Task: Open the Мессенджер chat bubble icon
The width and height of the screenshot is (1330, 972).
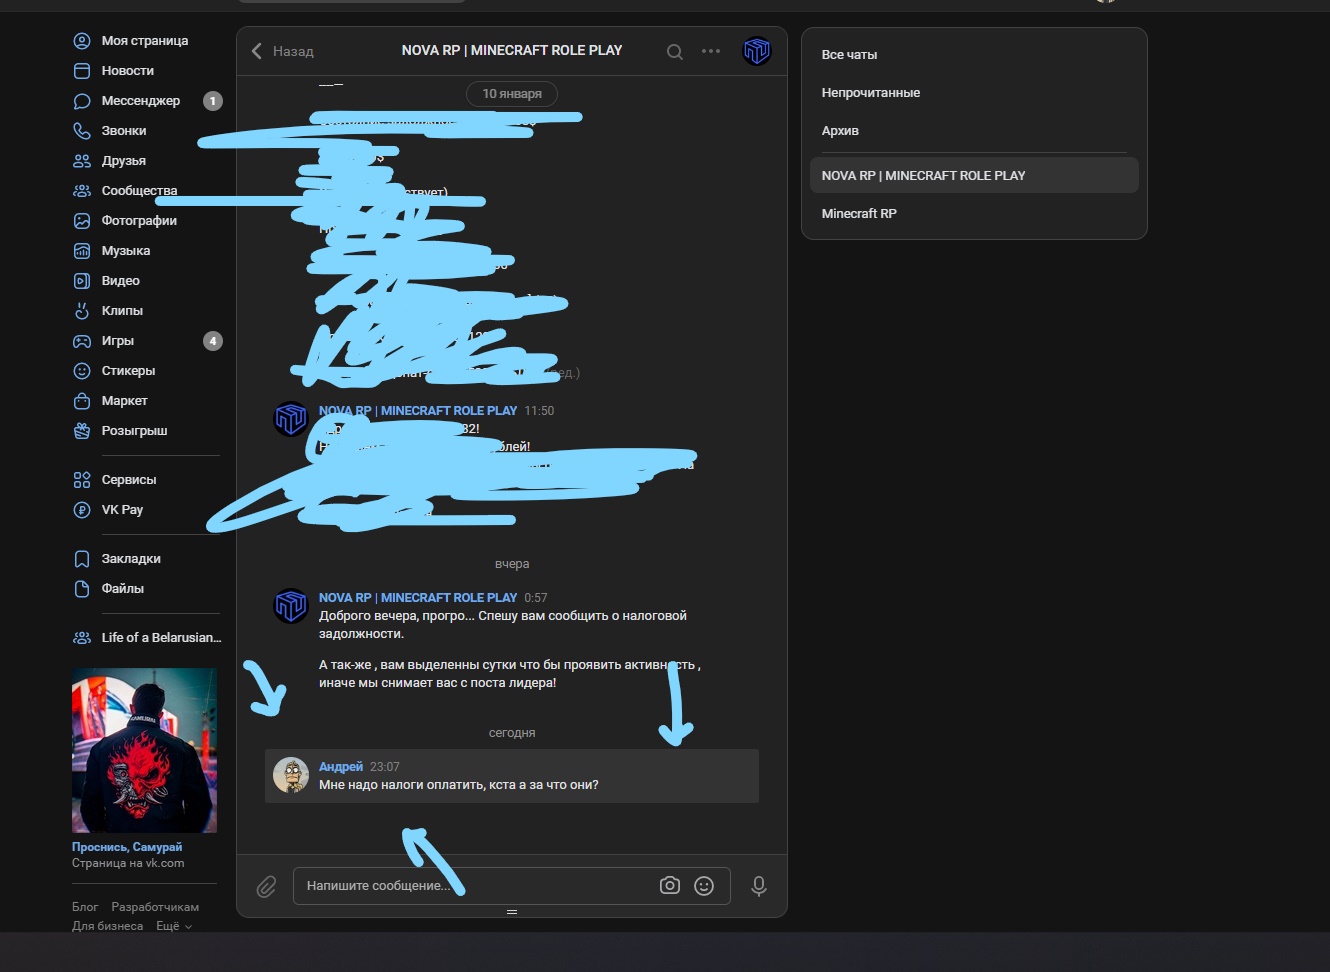Action: pos(82,101)
